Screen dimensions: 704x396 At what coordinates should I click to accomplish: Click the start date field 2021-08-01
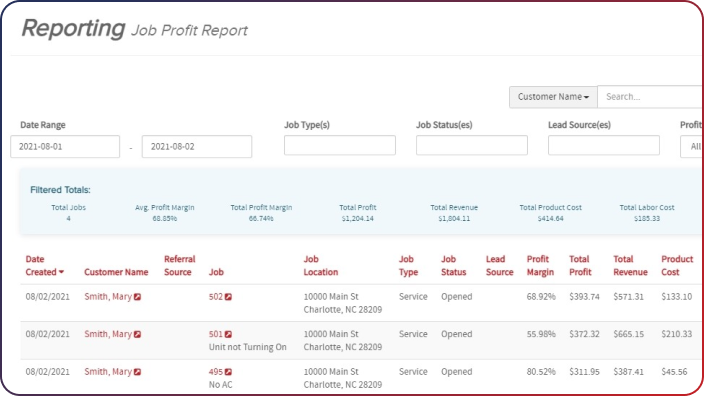[65, 147]
